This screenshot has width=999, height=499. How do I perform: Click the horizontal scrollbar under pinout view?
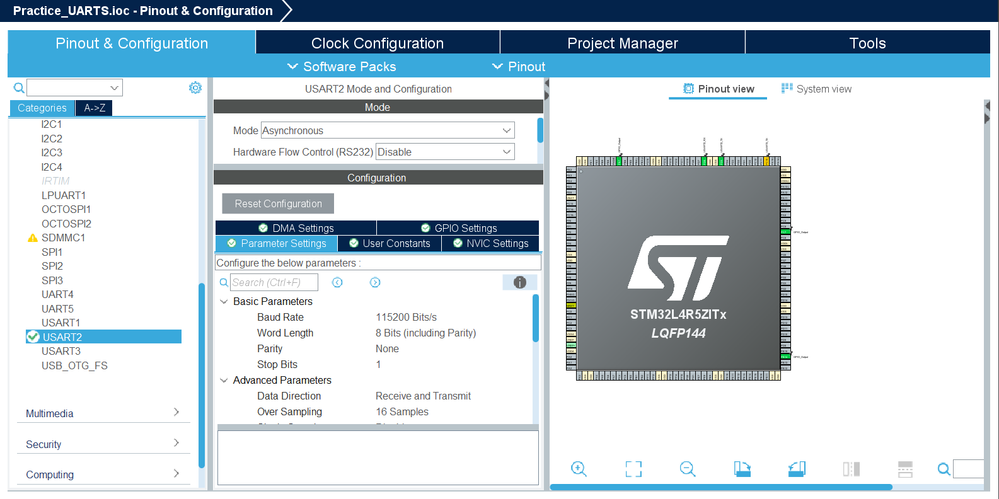(x=721, y=487)
